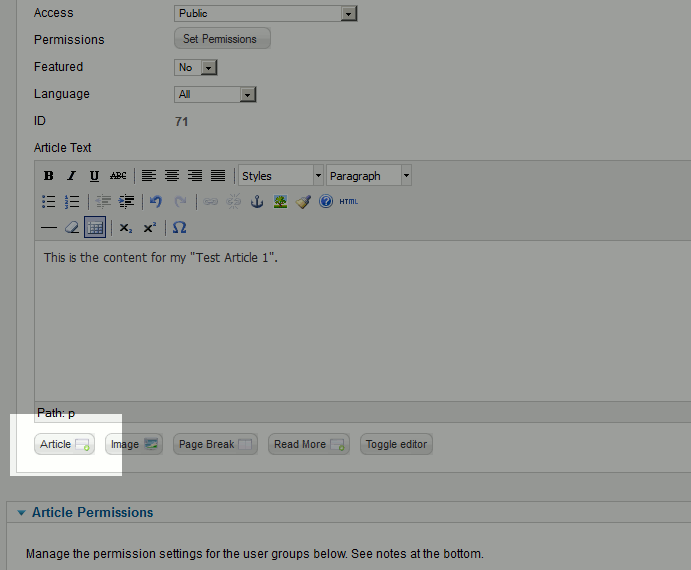The width and height of the screenshot is (691, 570).
Task: Remove formatting with eraser icon
Action: click(72, 227)
